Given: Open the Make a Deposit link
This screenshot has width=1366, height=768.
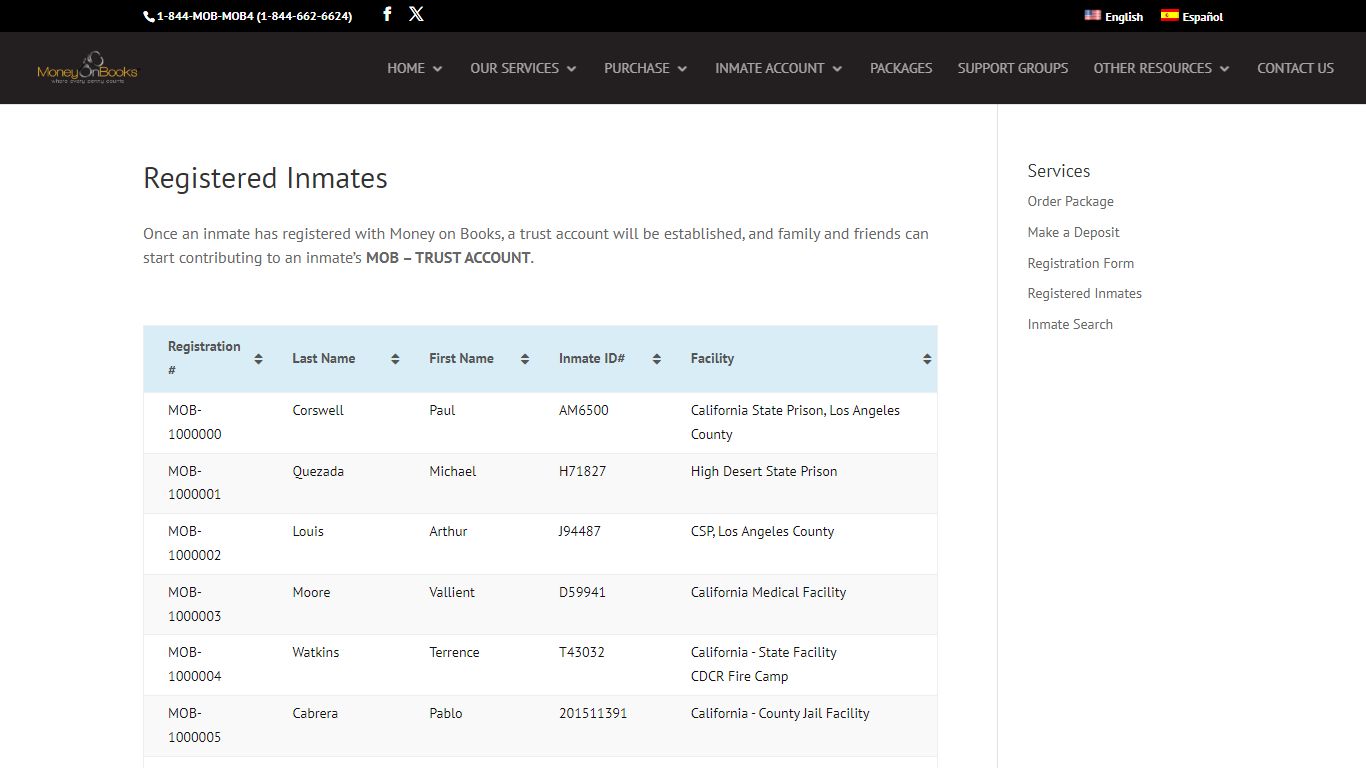Looking at the screenshot, I should point(1073,232).
